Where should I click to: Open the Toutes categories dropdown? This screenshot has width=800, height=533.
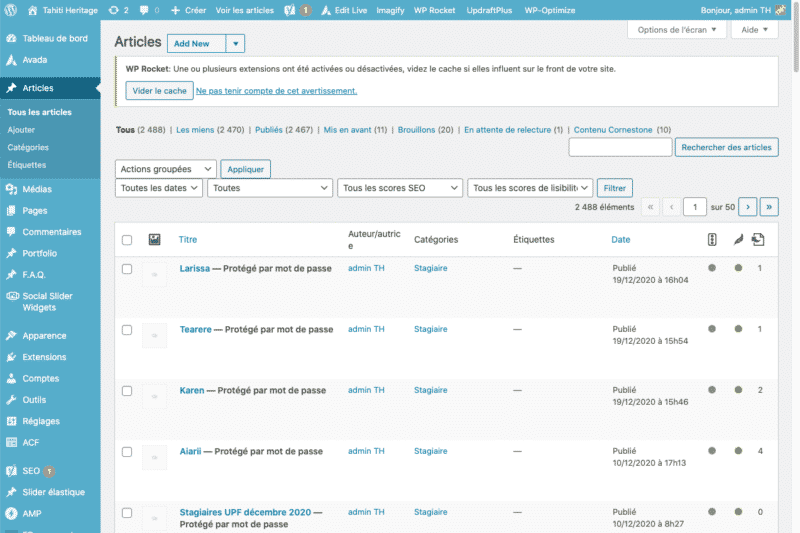point(270,188)
